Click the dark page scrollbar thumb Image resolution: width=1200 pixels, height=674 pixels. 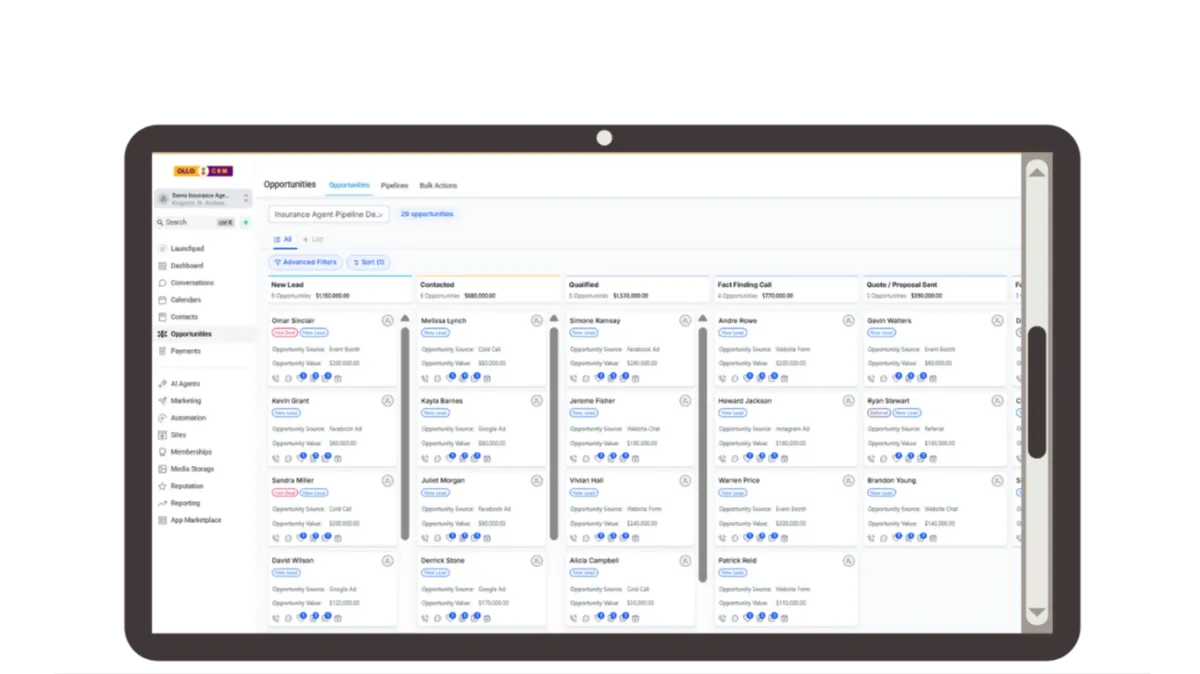pos(1037,392)
